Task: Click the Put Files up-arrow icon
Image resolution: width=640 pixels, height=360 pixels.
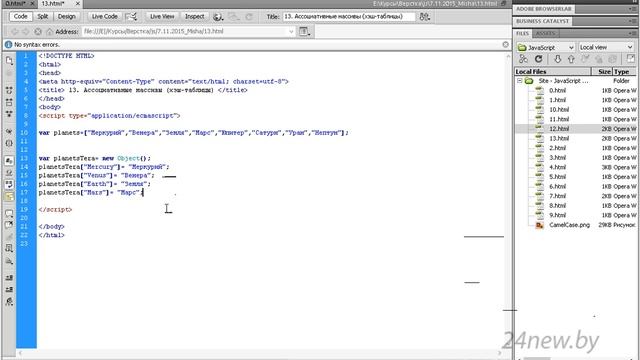Action: point(571,59)
